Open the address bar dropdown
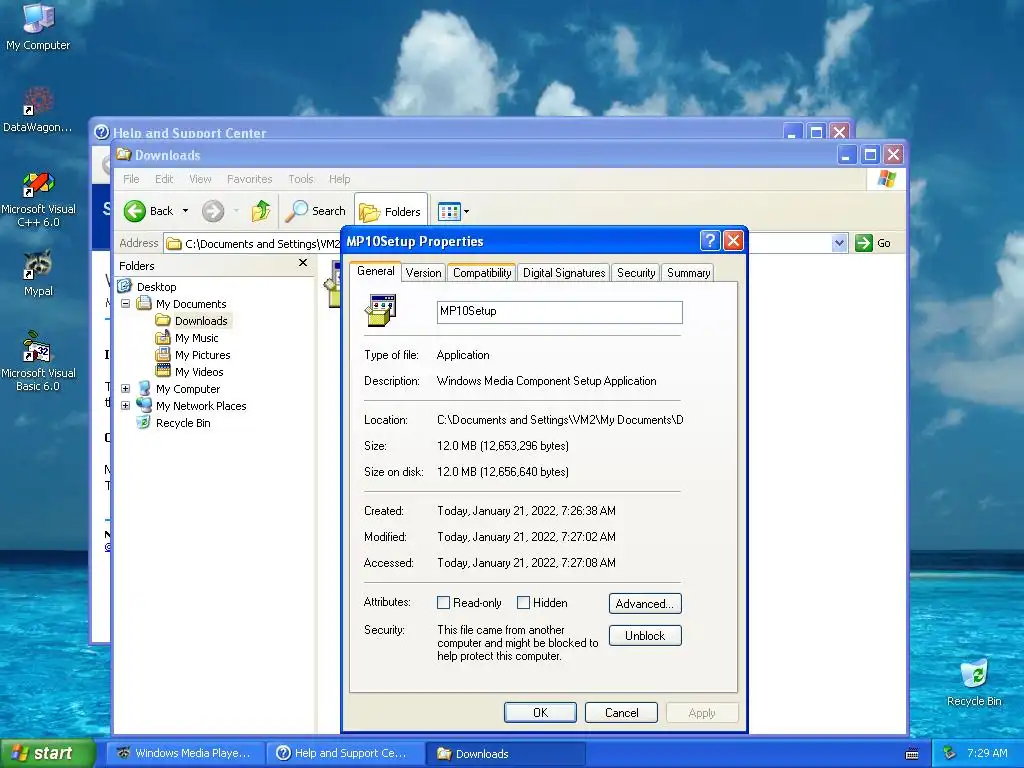Screen dimensions: 1024x768 point(839,243)
